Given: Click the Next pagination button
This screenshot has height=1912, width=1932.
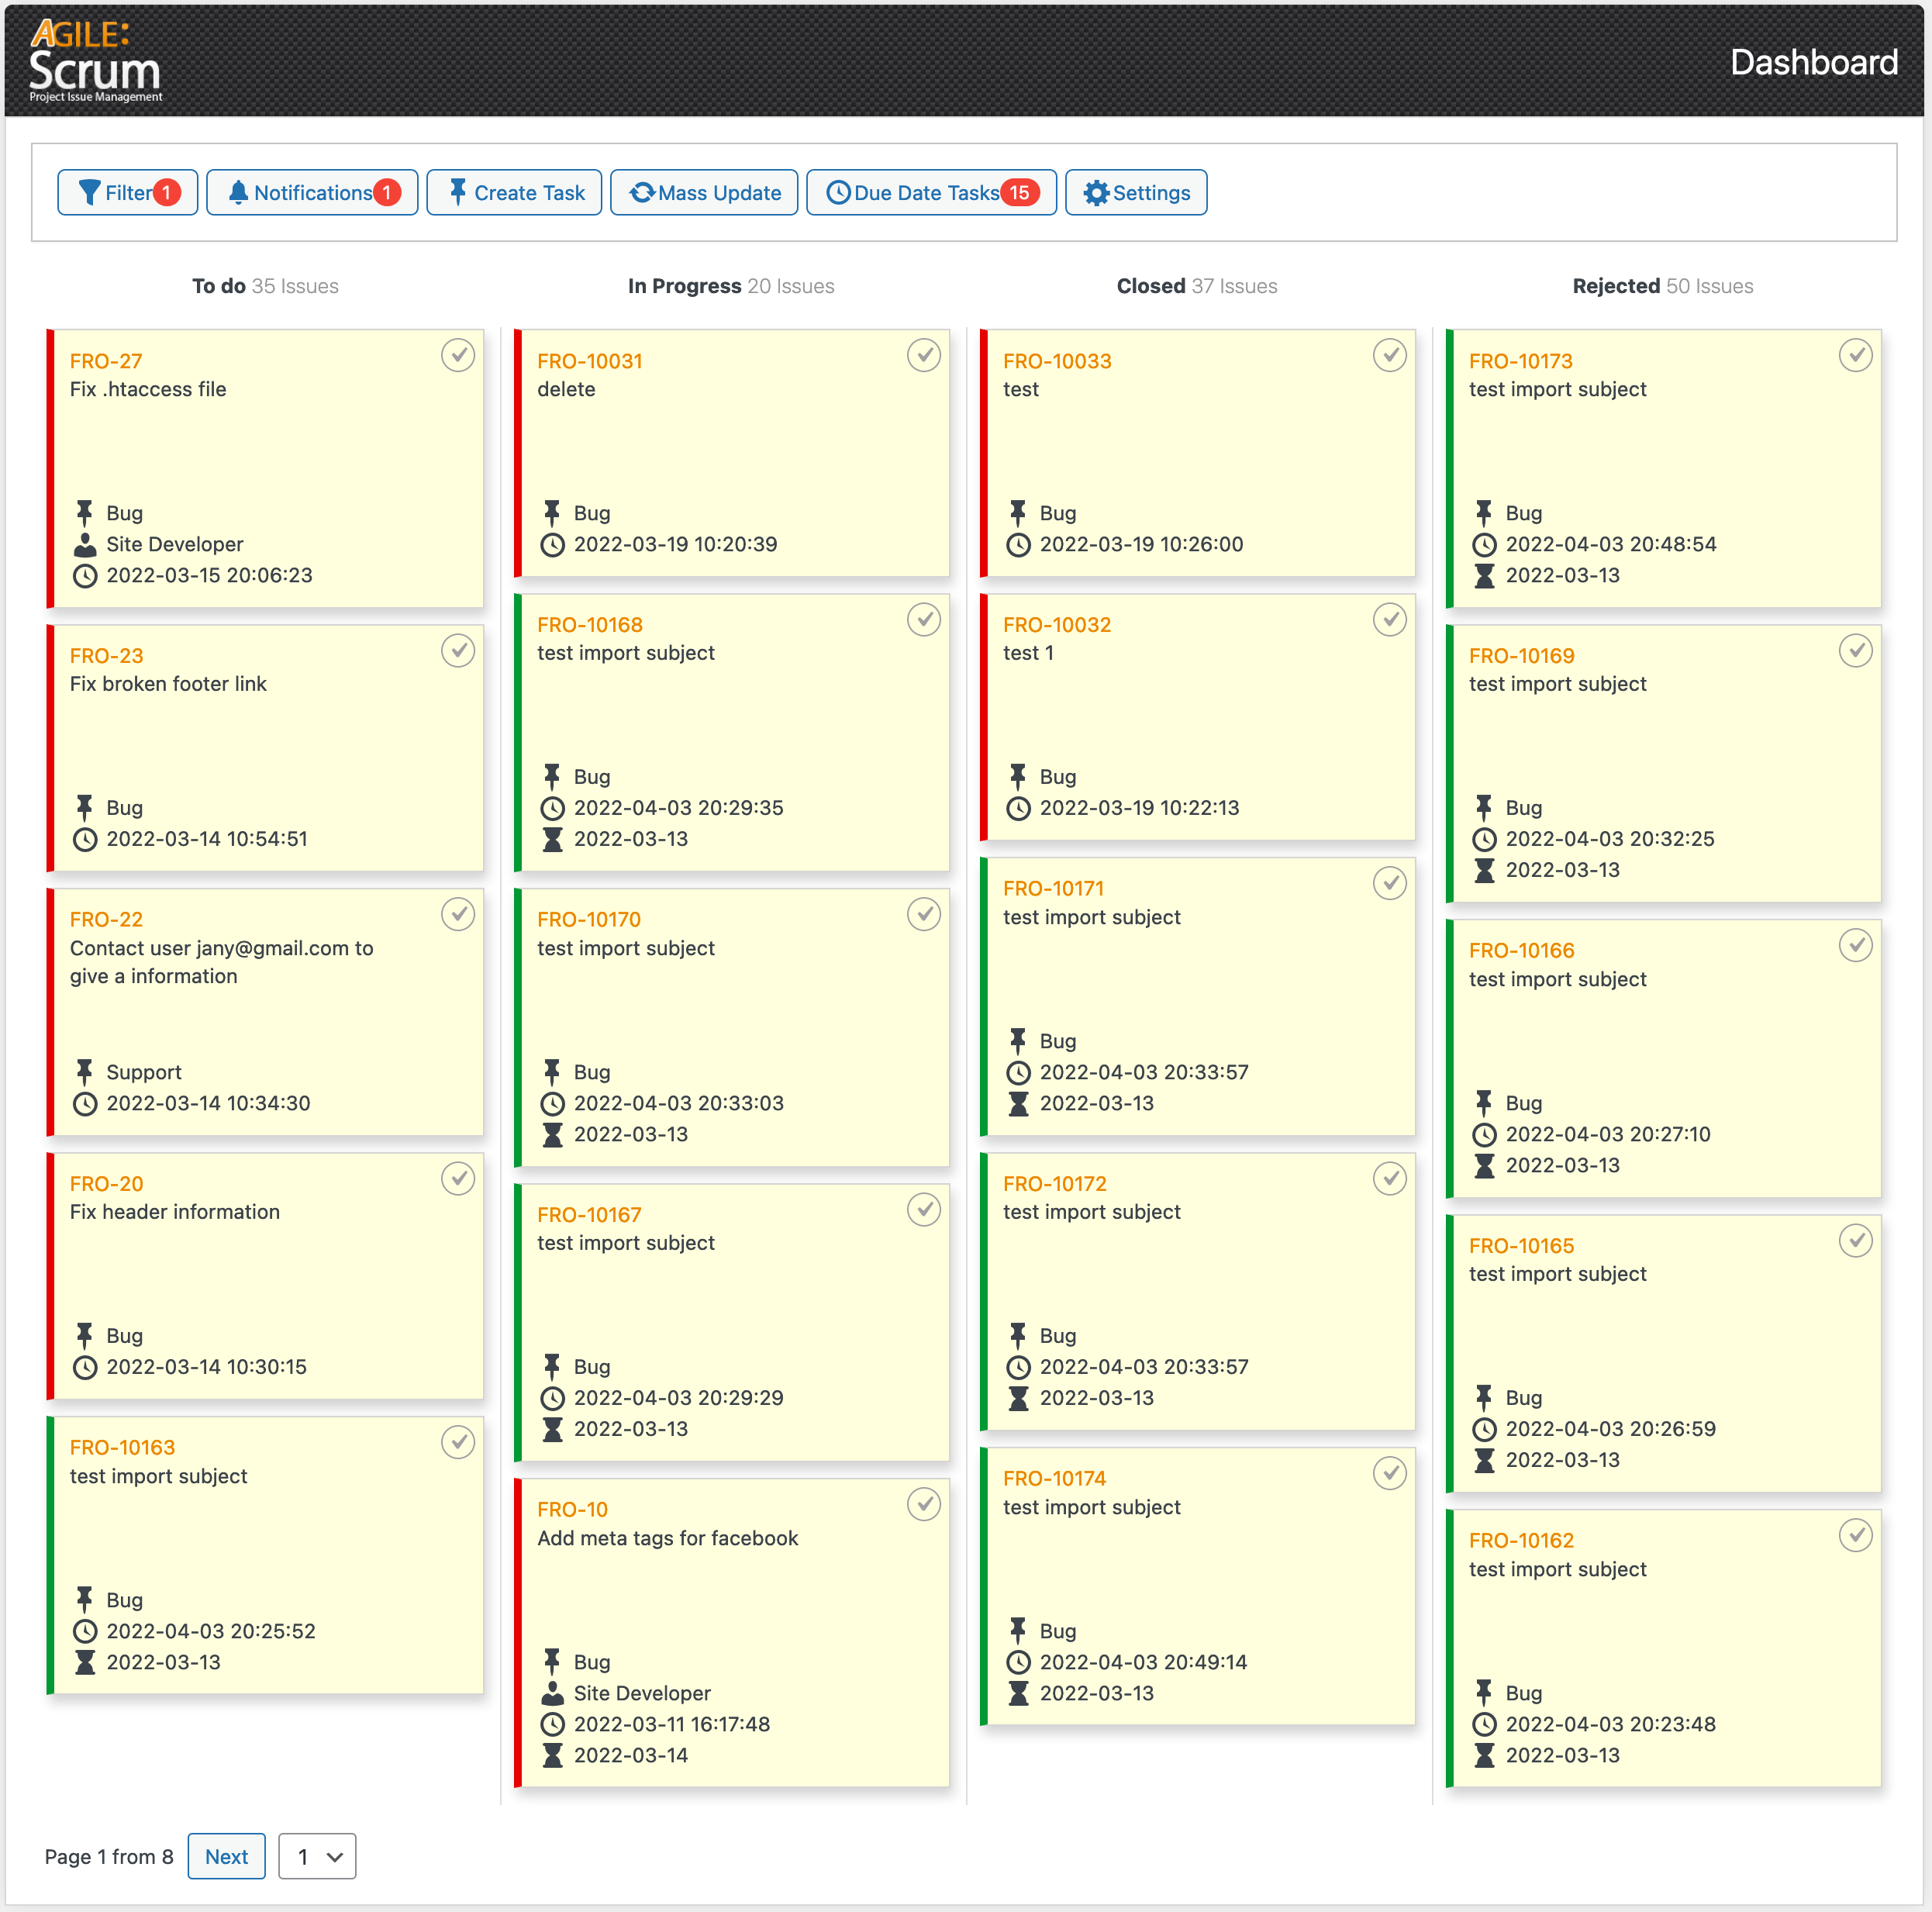Looking at the screenshot, I should point(226,1856).
